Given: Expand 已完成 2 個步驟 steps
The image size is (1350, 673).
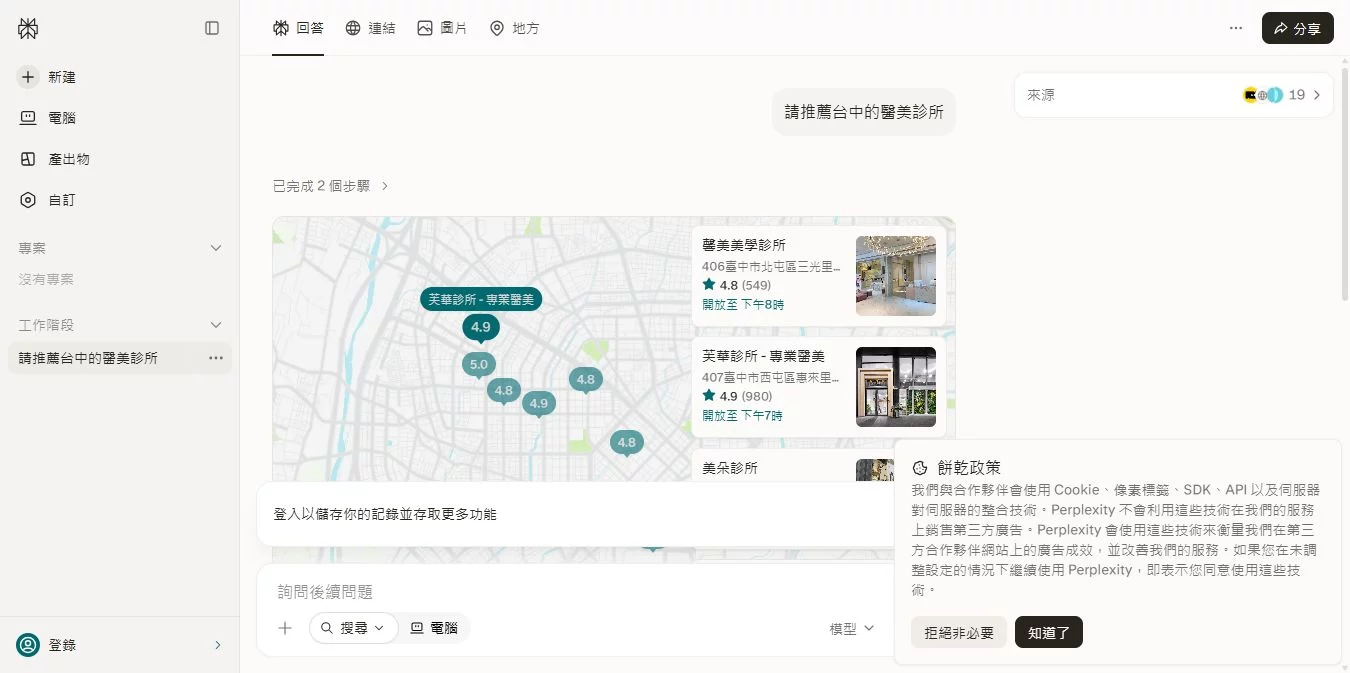Looking at the screenshot, I should point(331,186).
